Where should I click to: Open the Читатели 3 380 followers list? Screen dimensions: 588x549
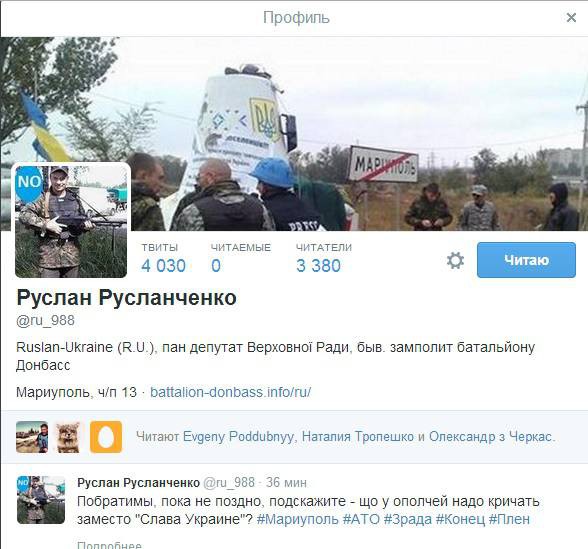pos(324,259)
